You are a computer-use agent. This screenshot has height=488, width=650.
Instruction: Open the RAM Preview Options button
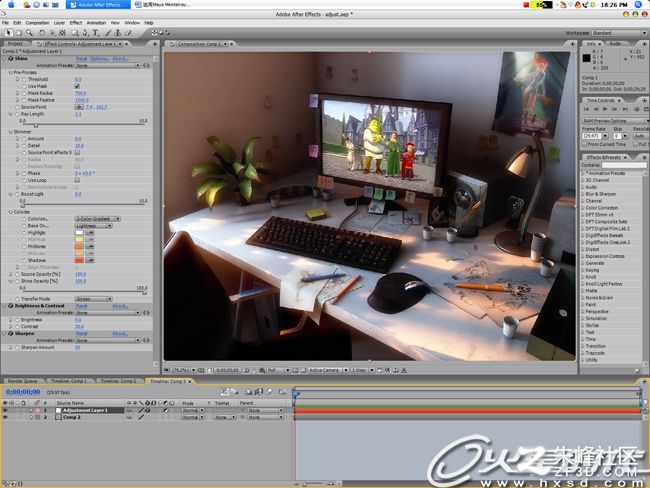(614, 121)
